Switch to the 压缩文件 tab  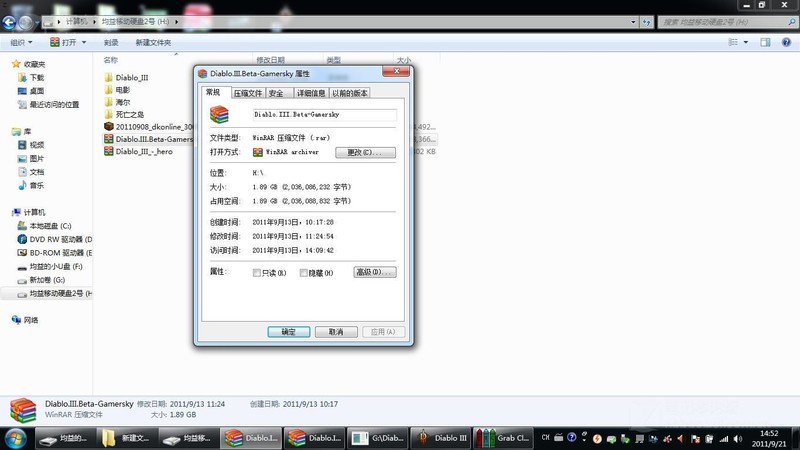tap(248, 93)
